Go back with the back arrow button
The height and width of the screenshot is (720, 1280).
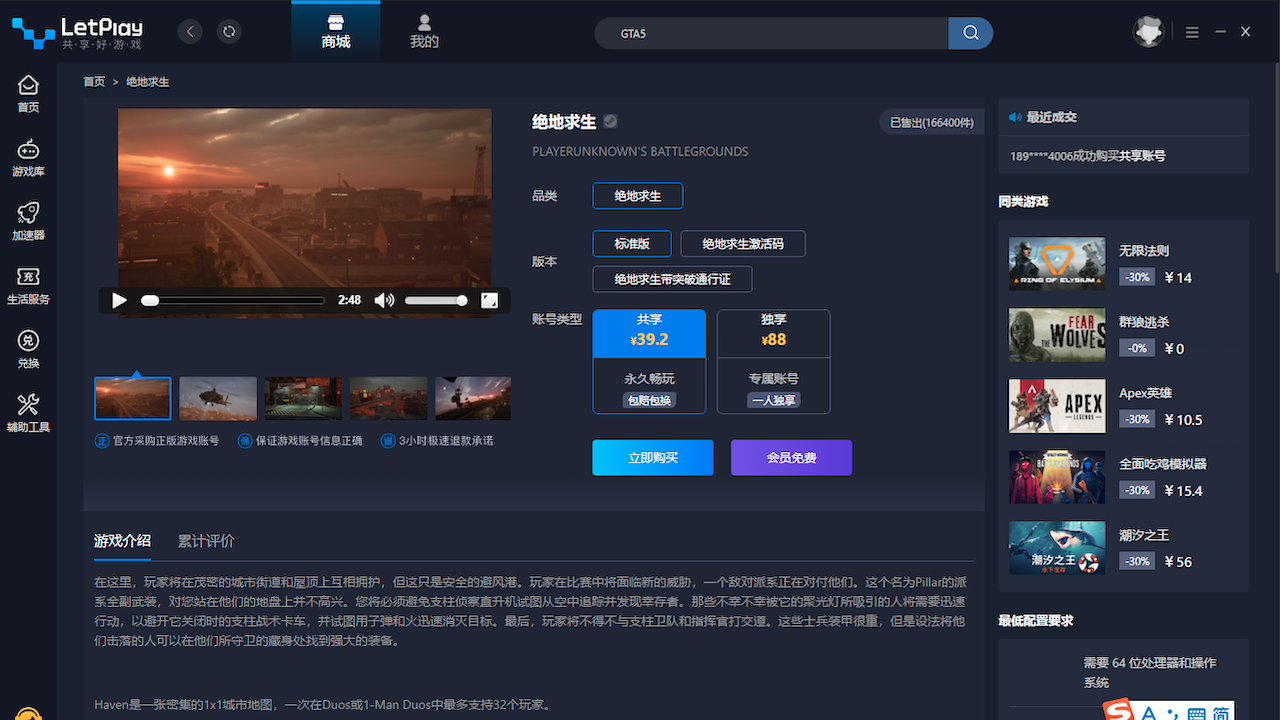[190, 32]
